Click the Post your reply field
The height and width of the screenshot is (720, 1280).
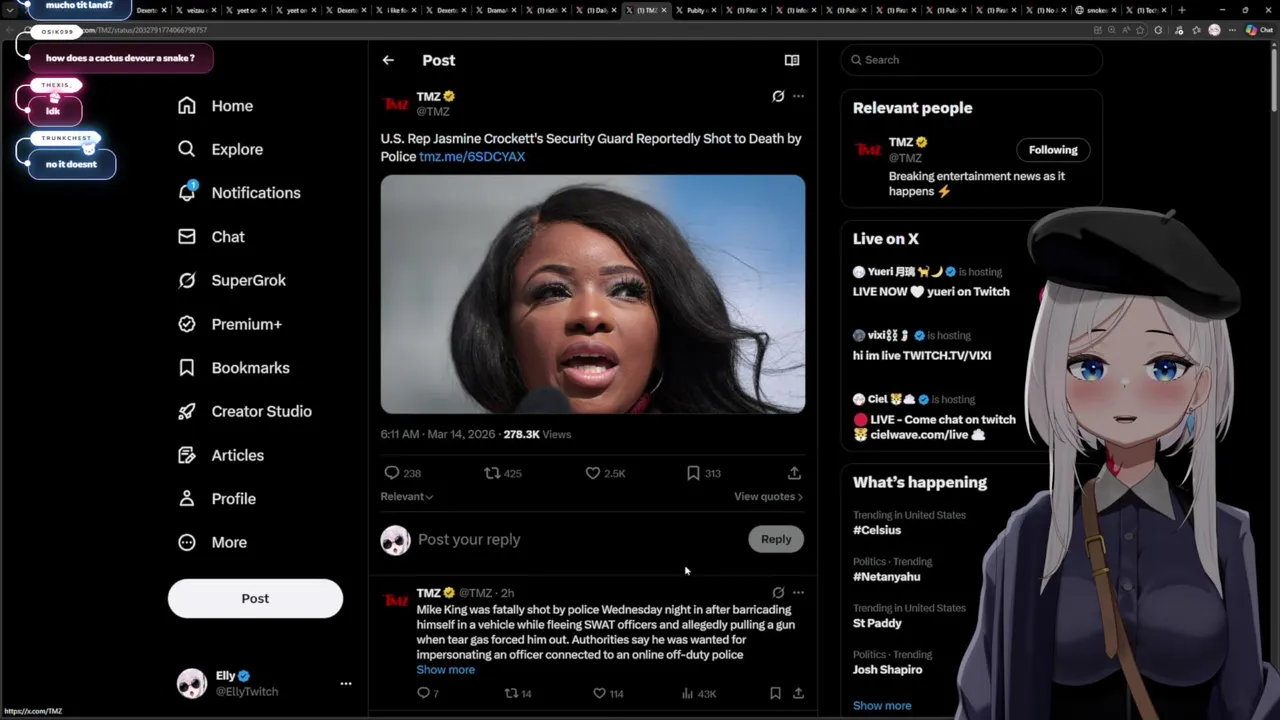(575, 540)
